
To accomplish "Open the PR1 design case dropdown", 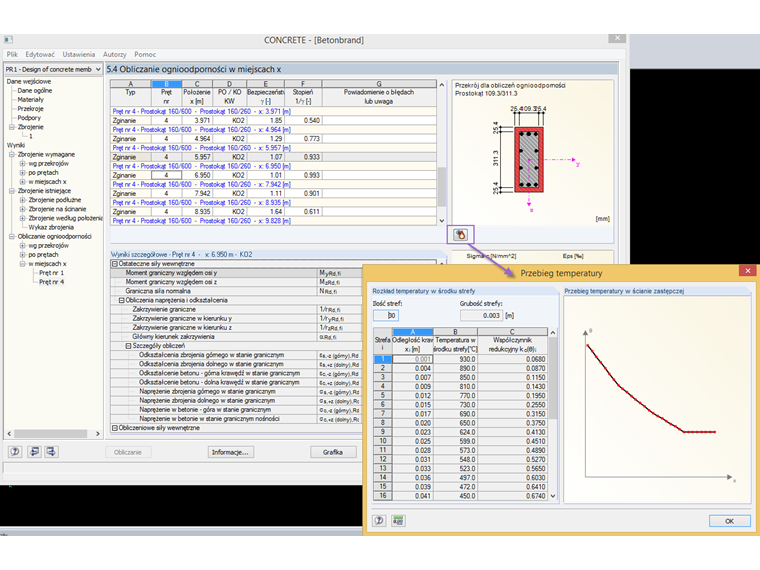I will 96,69.
